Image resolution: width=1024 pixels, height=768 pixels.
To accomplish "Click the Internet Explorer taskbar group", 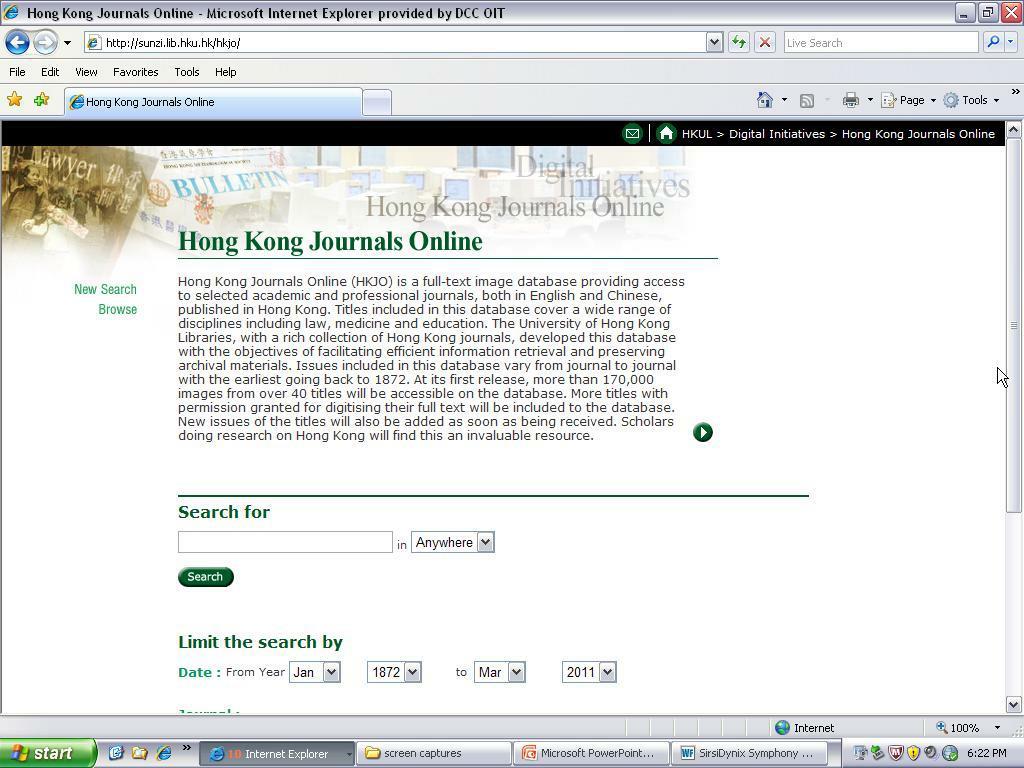I will click(276, 753).
